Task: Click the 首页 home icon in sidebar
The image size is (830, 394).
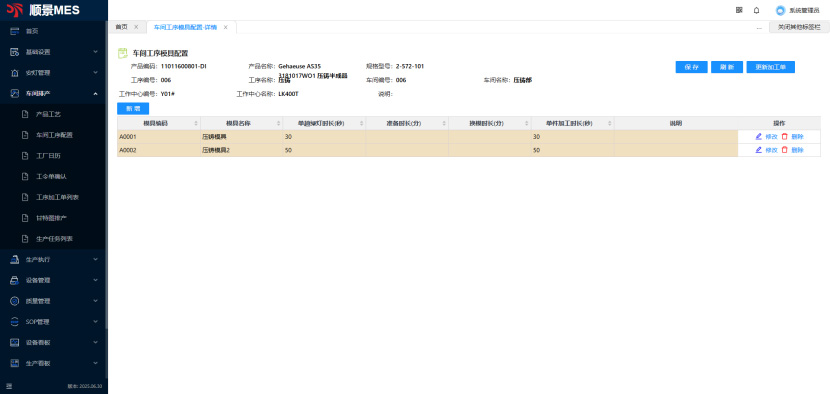Action: [x=15, y=31]
